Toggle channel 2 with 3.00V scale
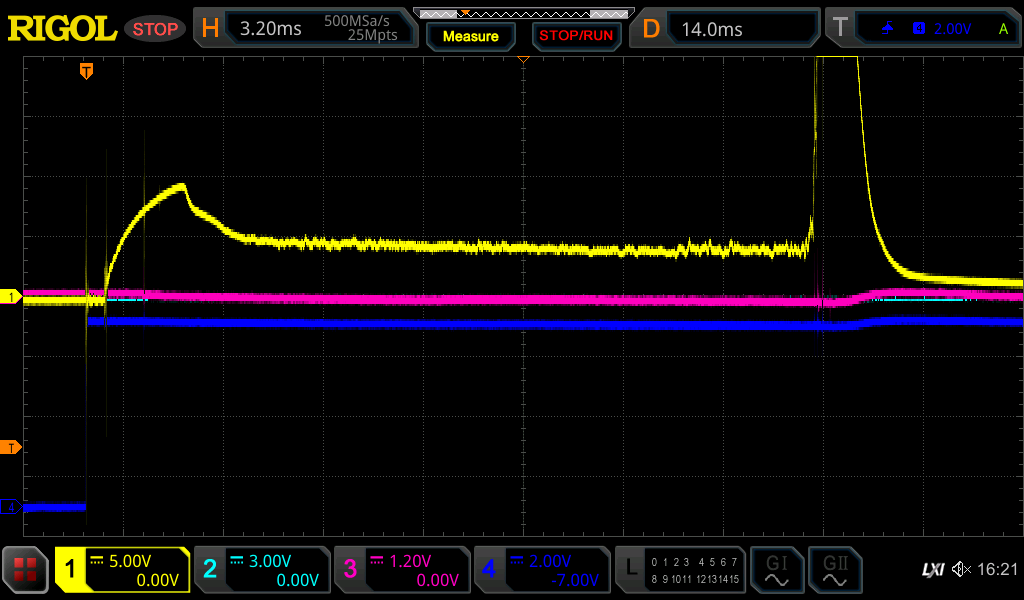 pyautogui.click(x=260, y=570)
